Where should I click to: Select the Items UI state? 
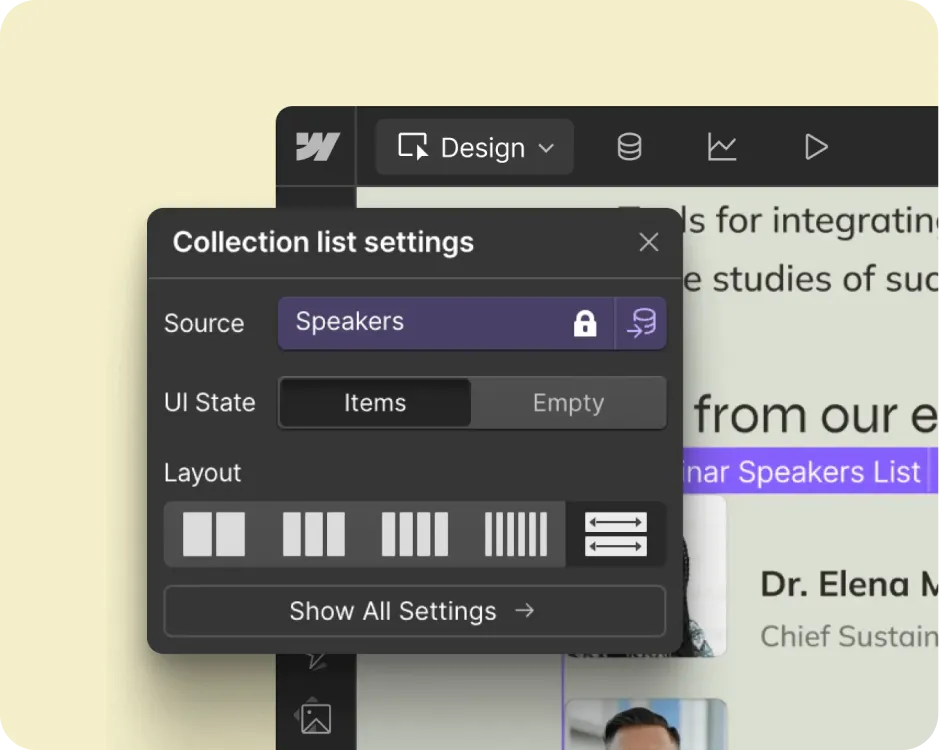click(375, 403)
